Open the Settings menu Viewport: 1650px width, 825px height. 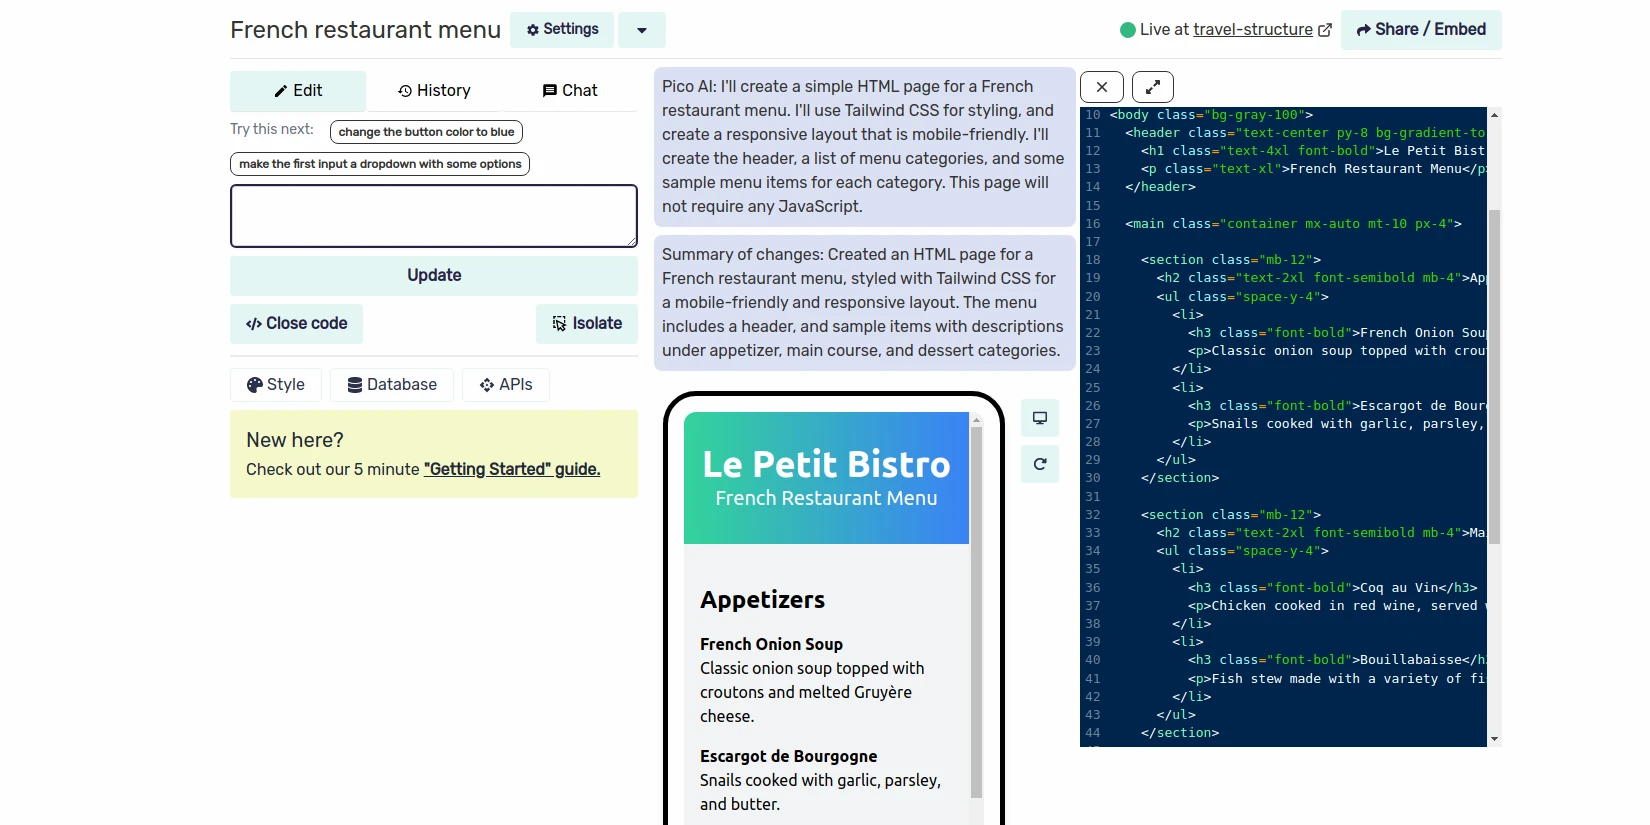[x=563, y=30]
